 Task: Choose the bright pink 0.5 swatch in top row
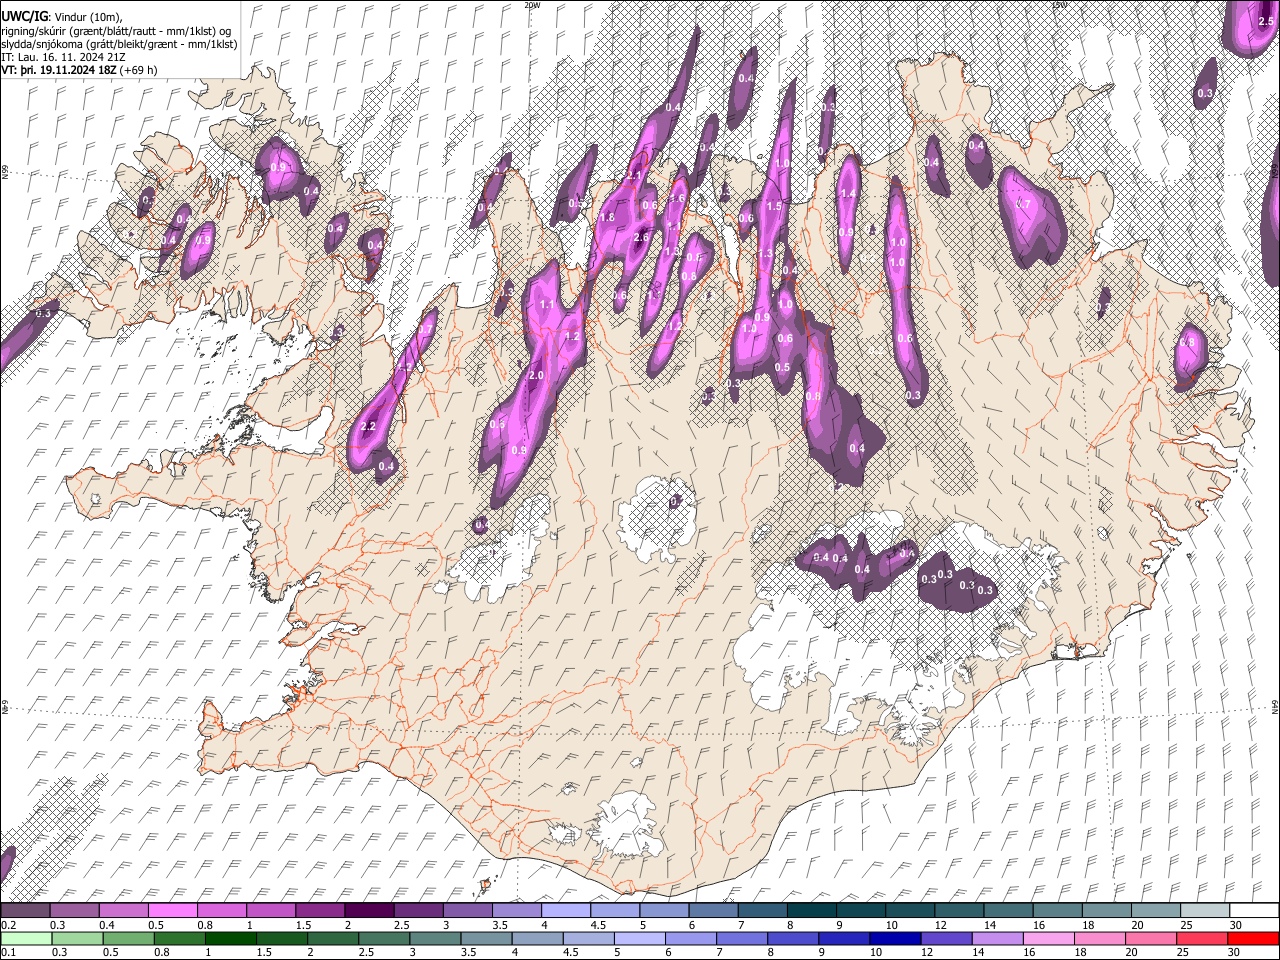pos(172,910)
